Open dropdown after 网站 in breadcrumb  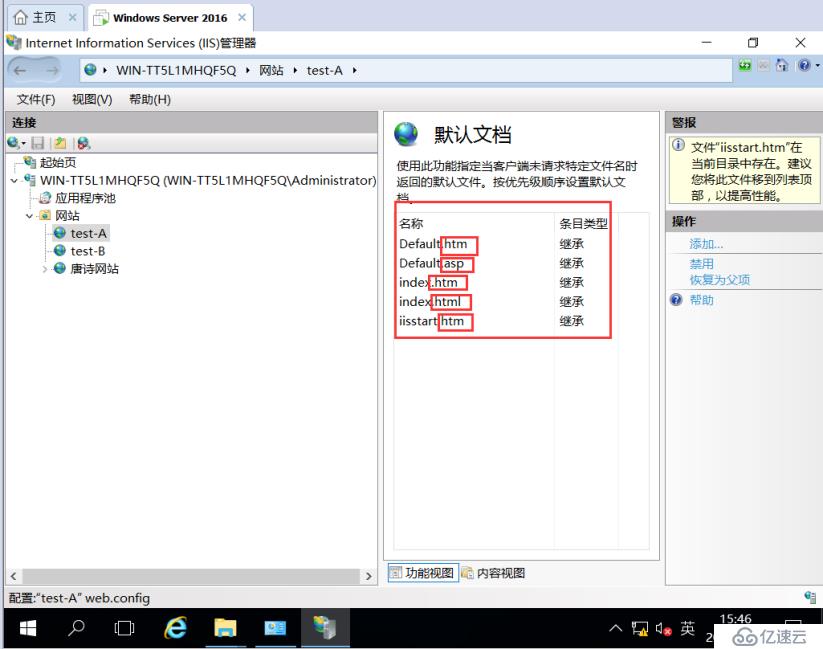295,70
